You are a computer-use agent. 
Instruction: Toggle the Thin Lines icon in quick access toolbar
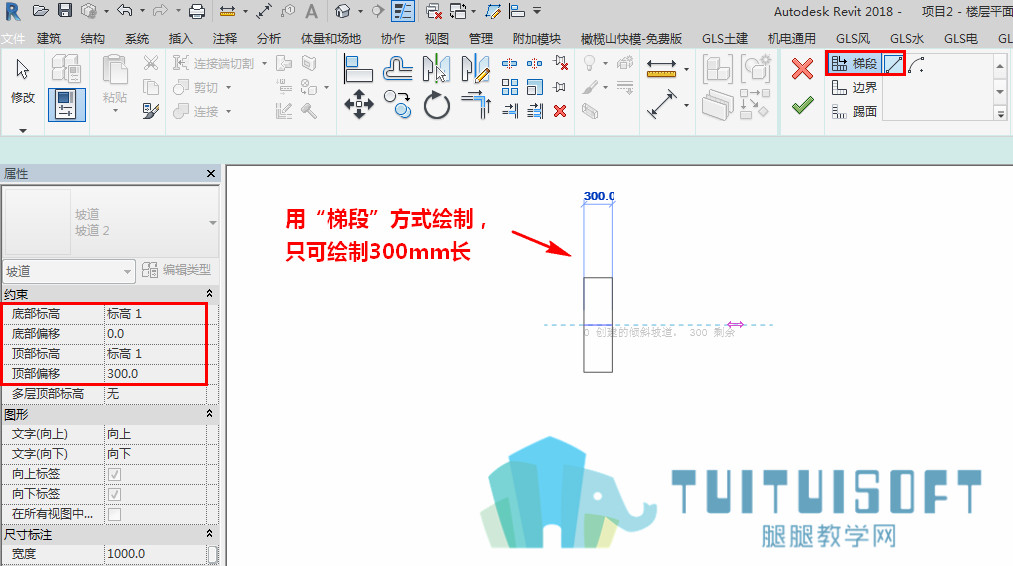pos(403,11)
